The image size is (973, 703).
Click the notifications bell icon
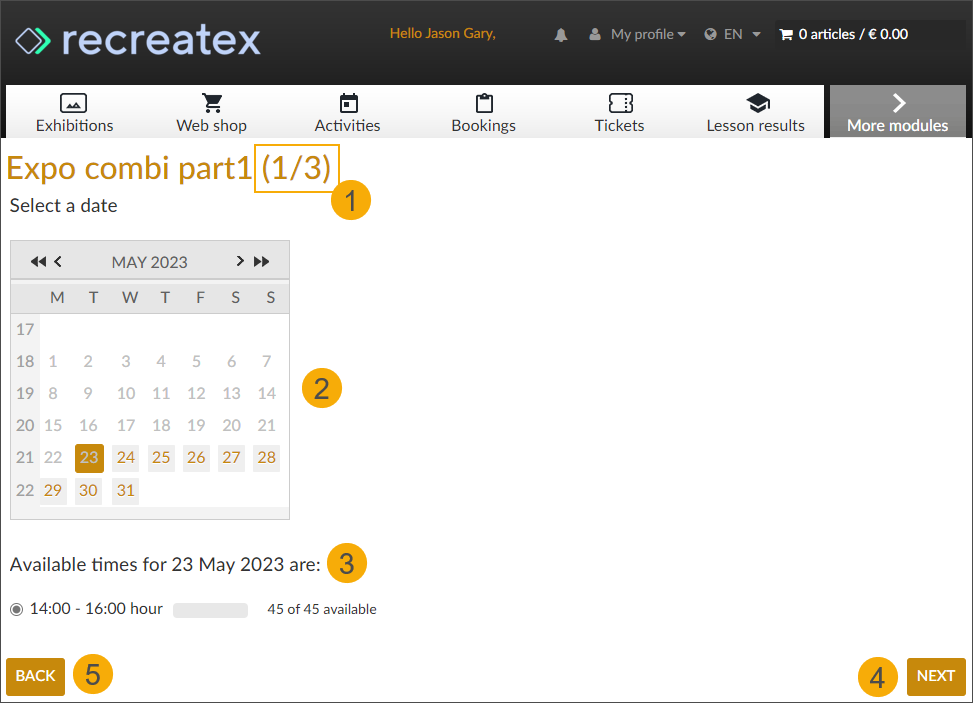coord(561,34)
